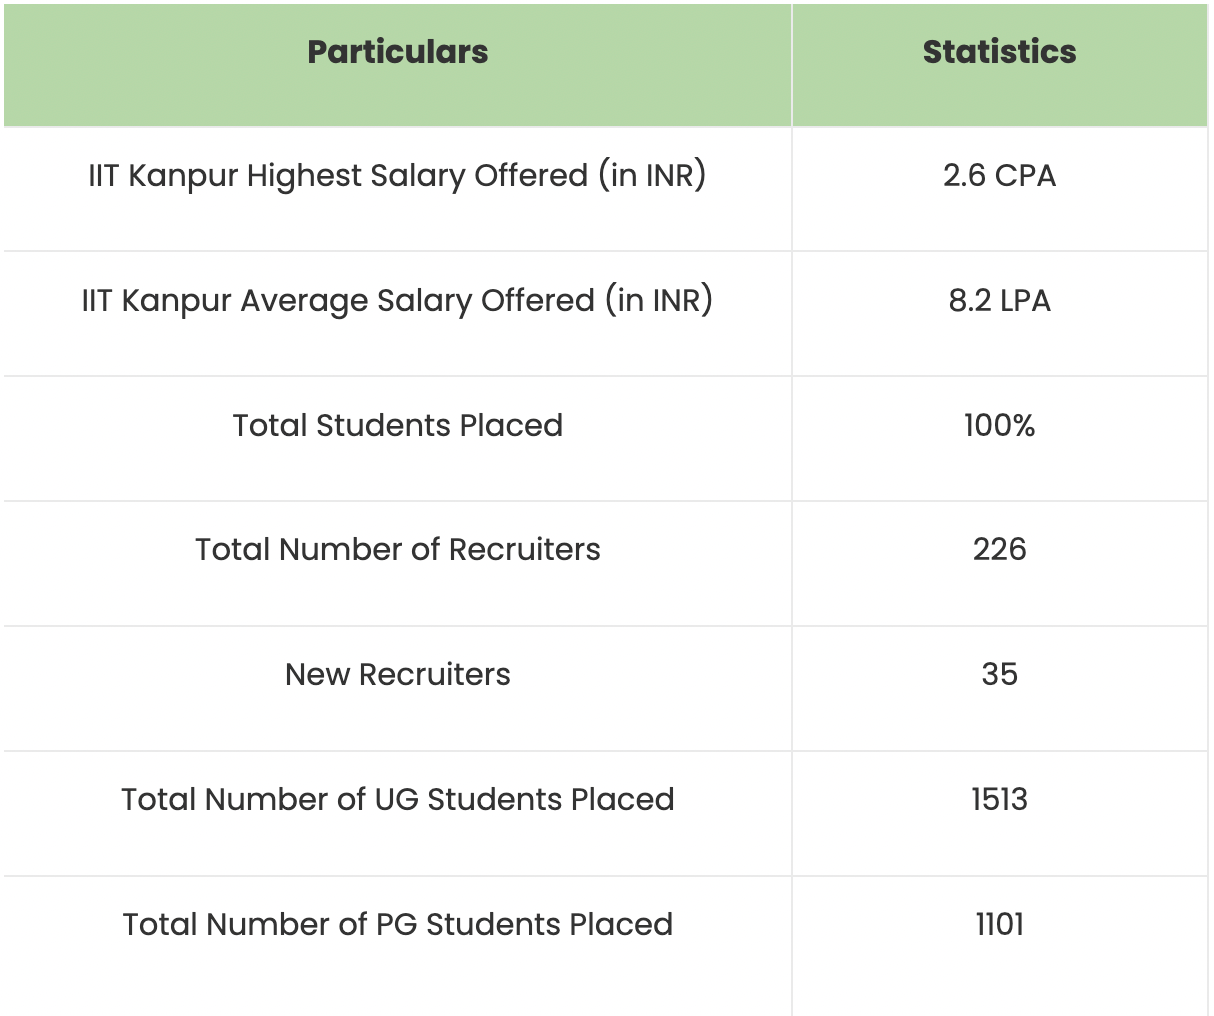Click the 100% value

click(x=999, y=426)
